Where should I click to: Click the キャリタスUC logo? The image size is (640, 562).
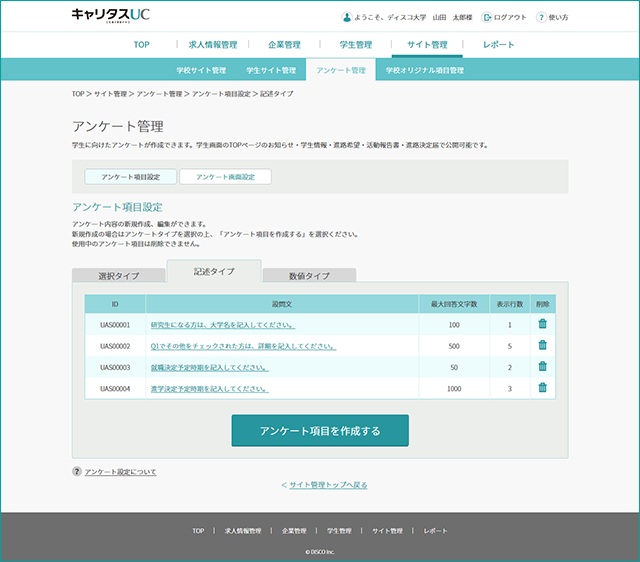[111, 15]
